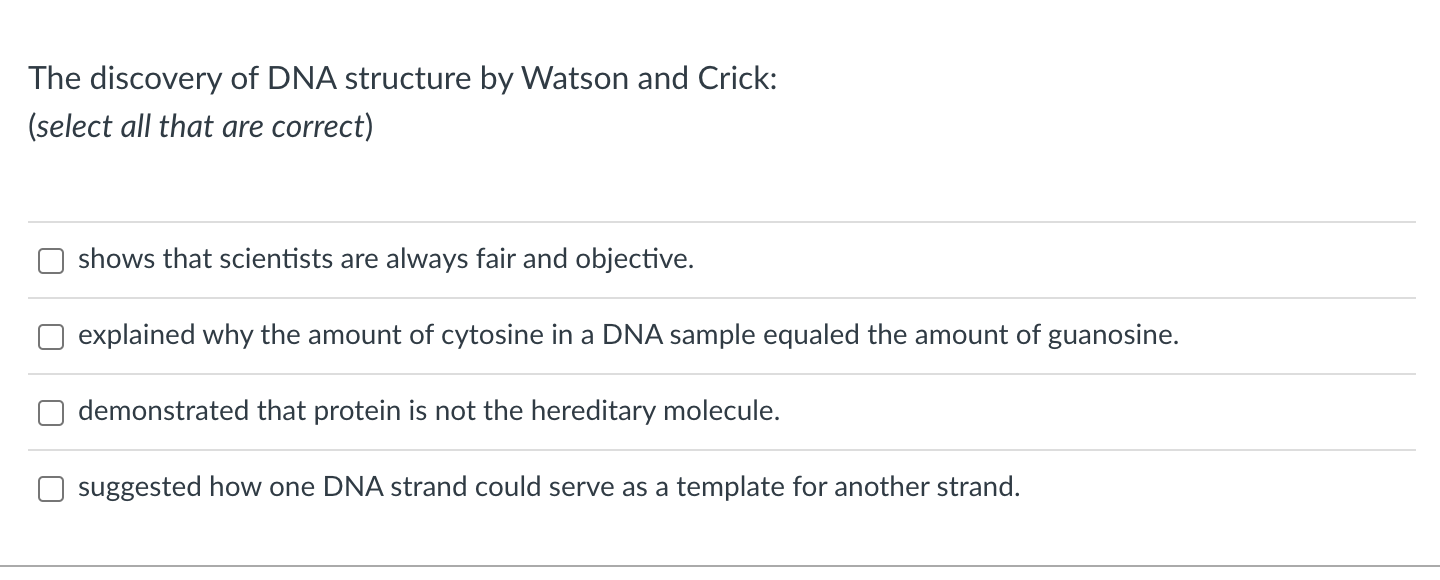Click the word 'guanosine' in the second option
This screenshot has width=1440, height=580.
point(1114,336)
